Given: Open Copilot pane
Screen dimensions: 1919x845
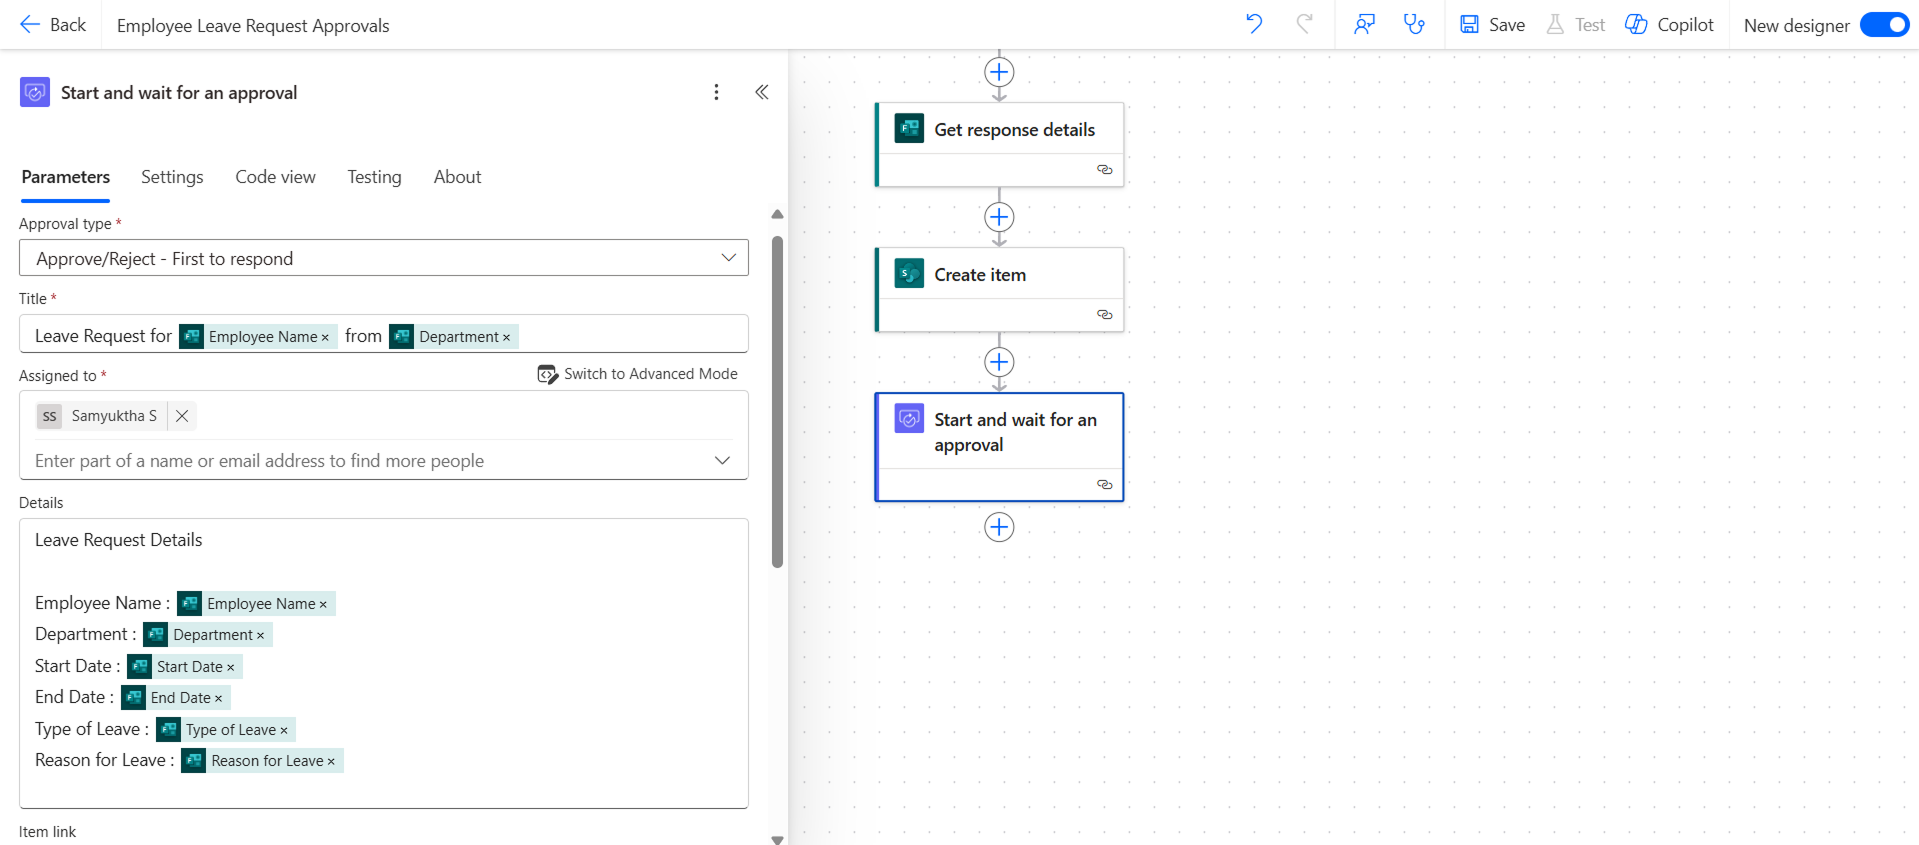Looking at the screenshot, I should point(1669,25).
